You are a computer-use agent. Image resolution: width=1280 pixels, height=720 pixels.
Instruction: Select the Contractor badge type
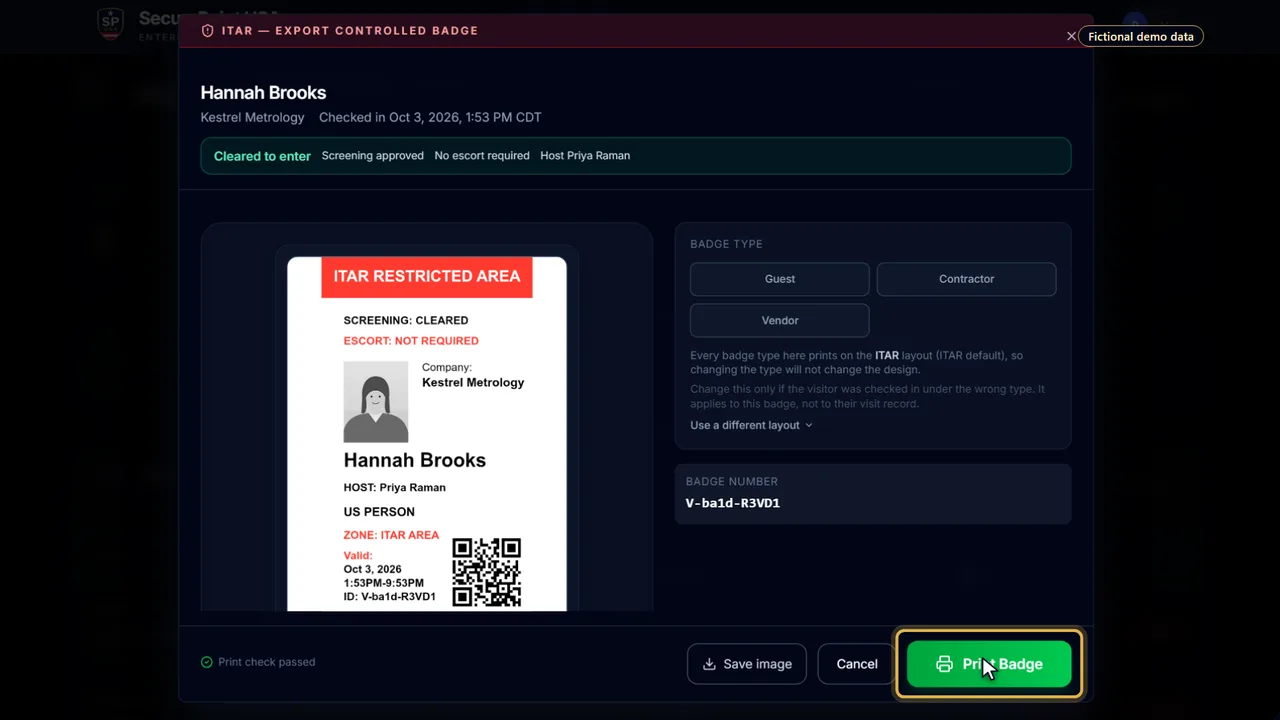[x=966, y=279]
